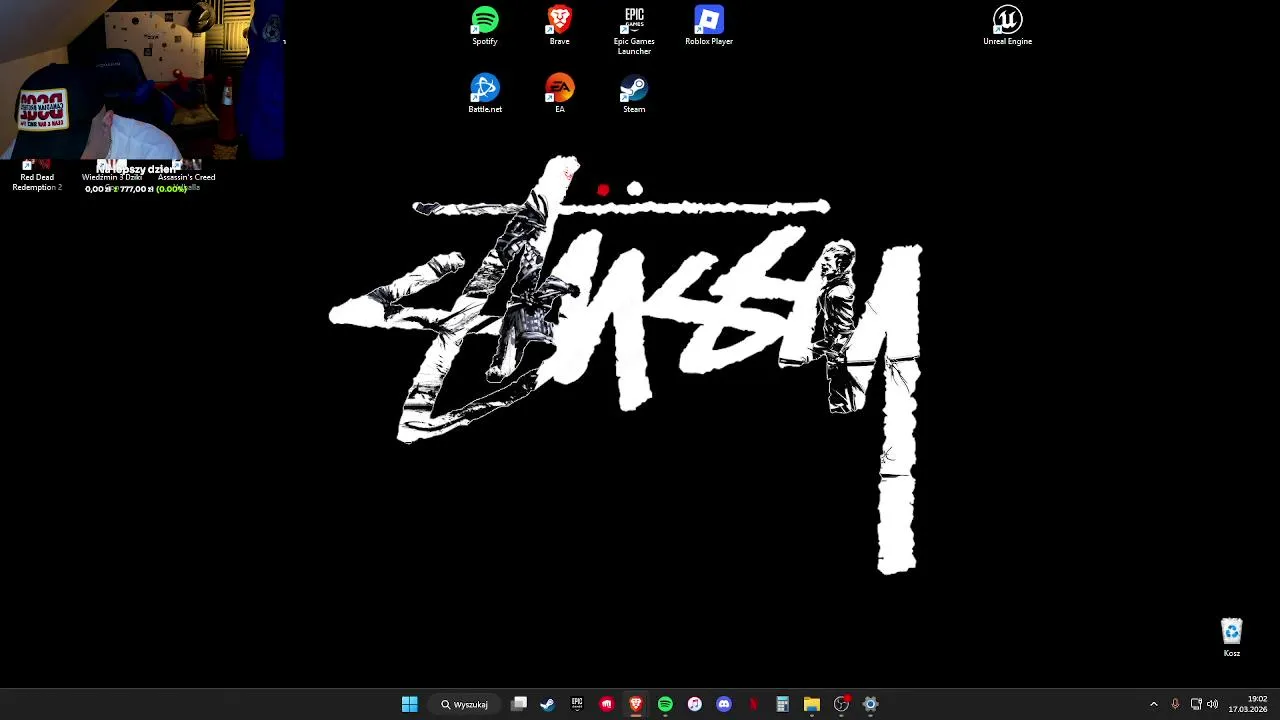Open the clock showing 19:02

point(1248,704)
